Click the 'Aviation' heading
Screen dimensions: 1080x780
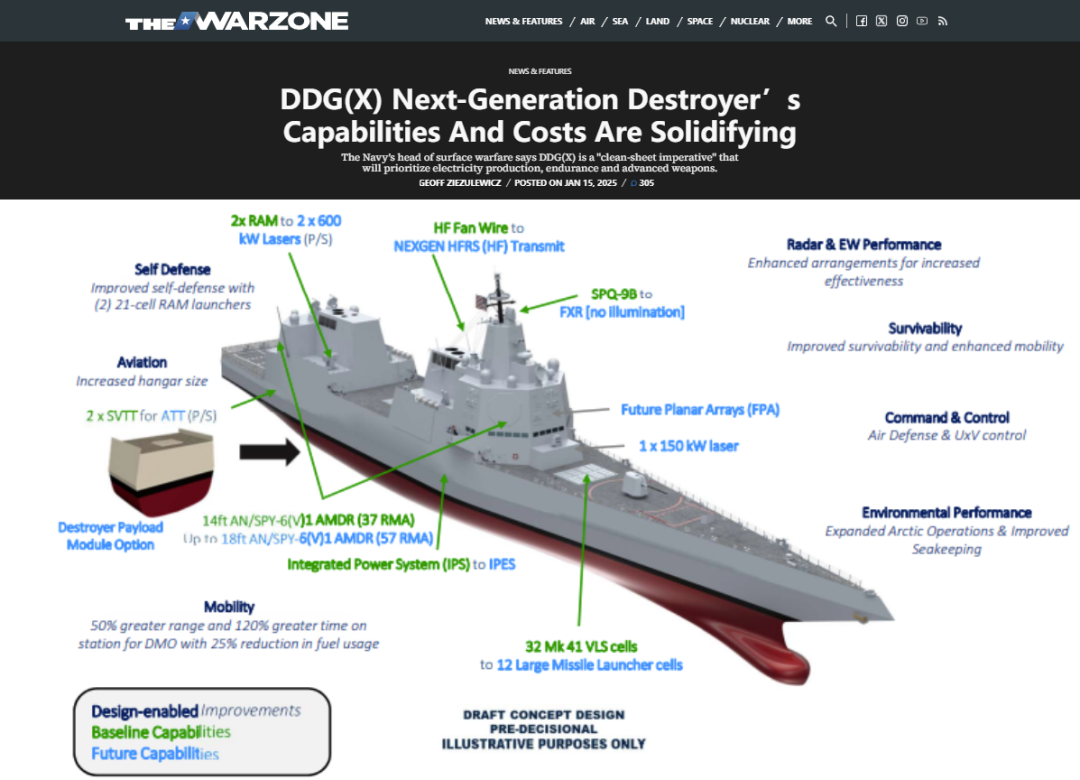point(142,362)
